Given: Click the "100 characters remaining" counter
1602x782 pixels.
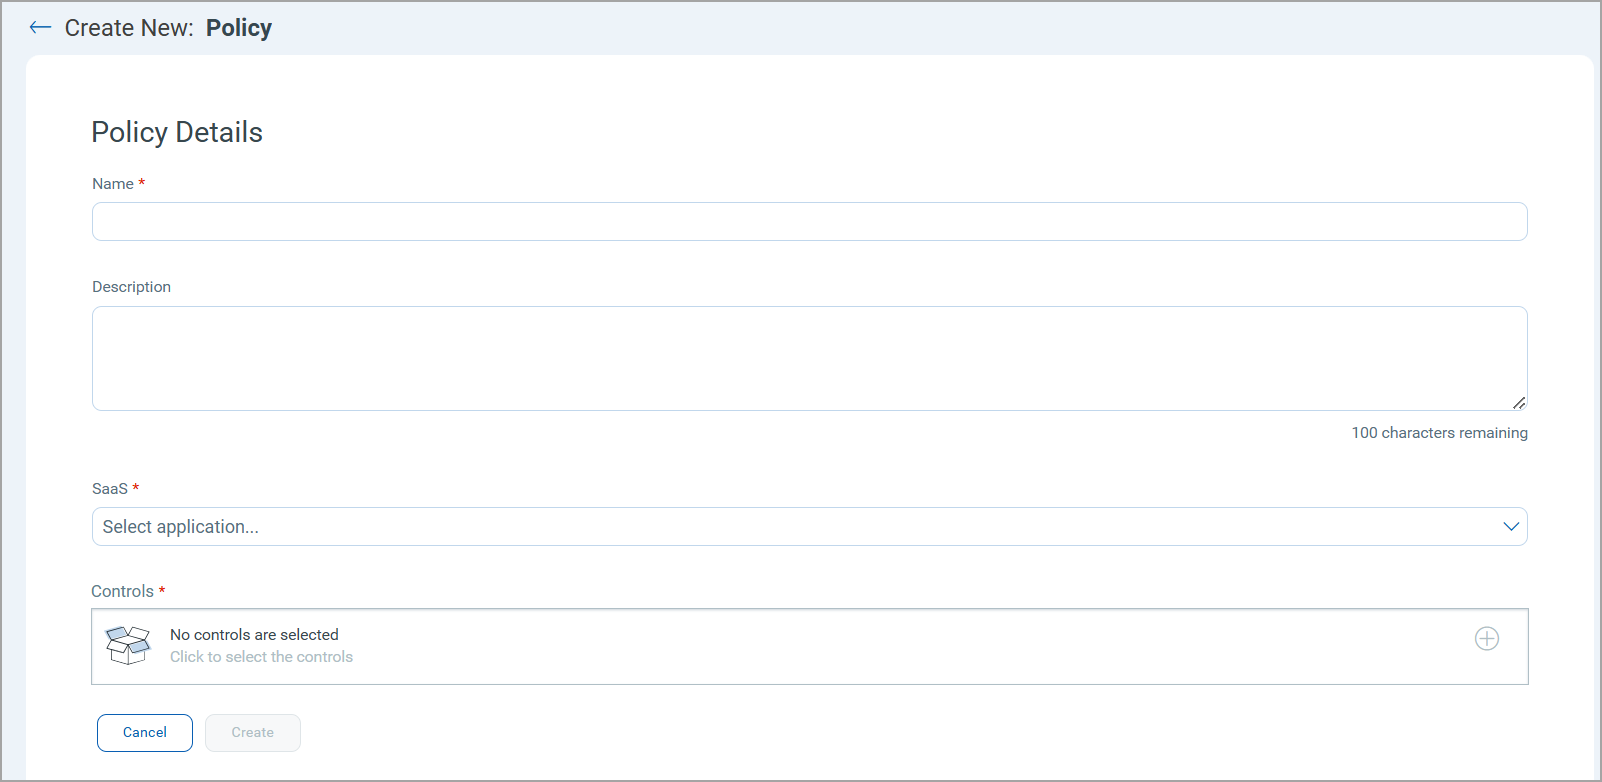Looking at the screenshot, I should pos(1440,433).
